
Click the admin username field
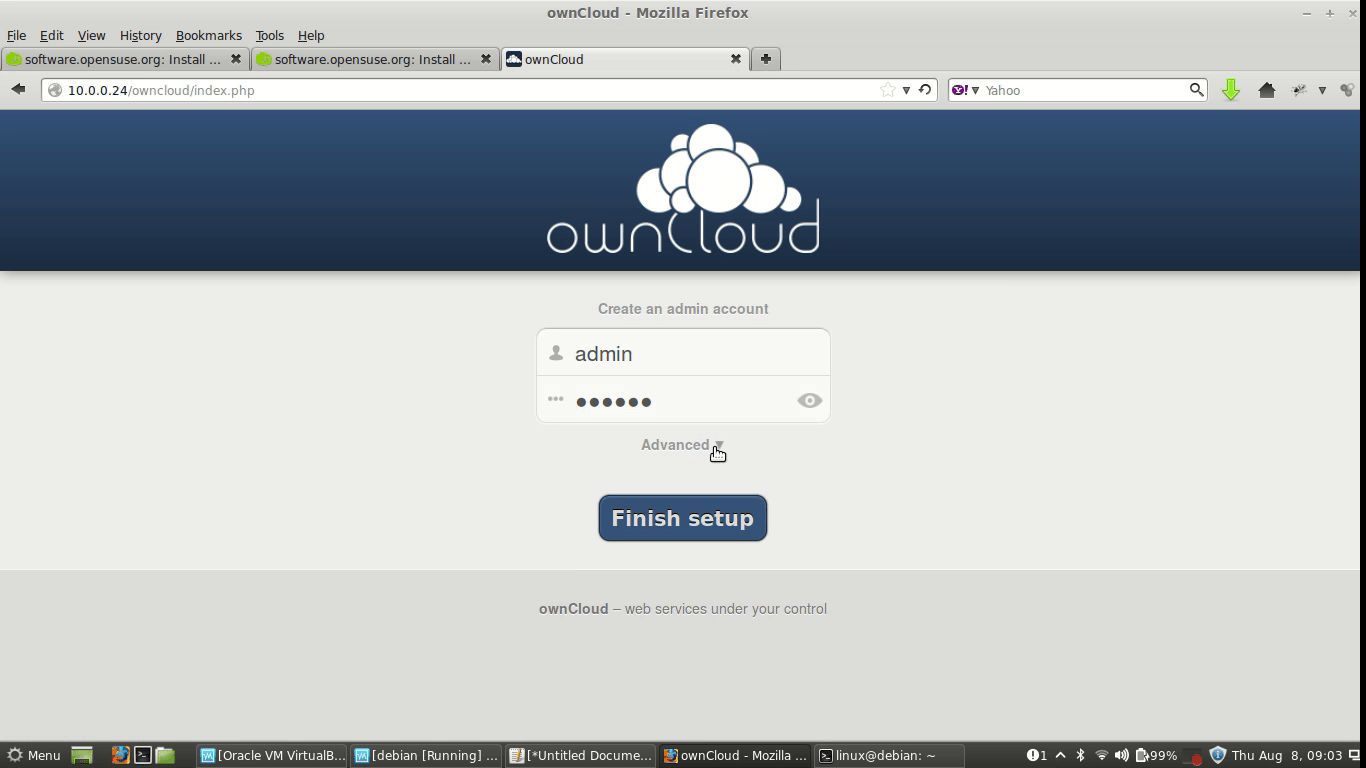pyautogui.click(x=683, y=353)
